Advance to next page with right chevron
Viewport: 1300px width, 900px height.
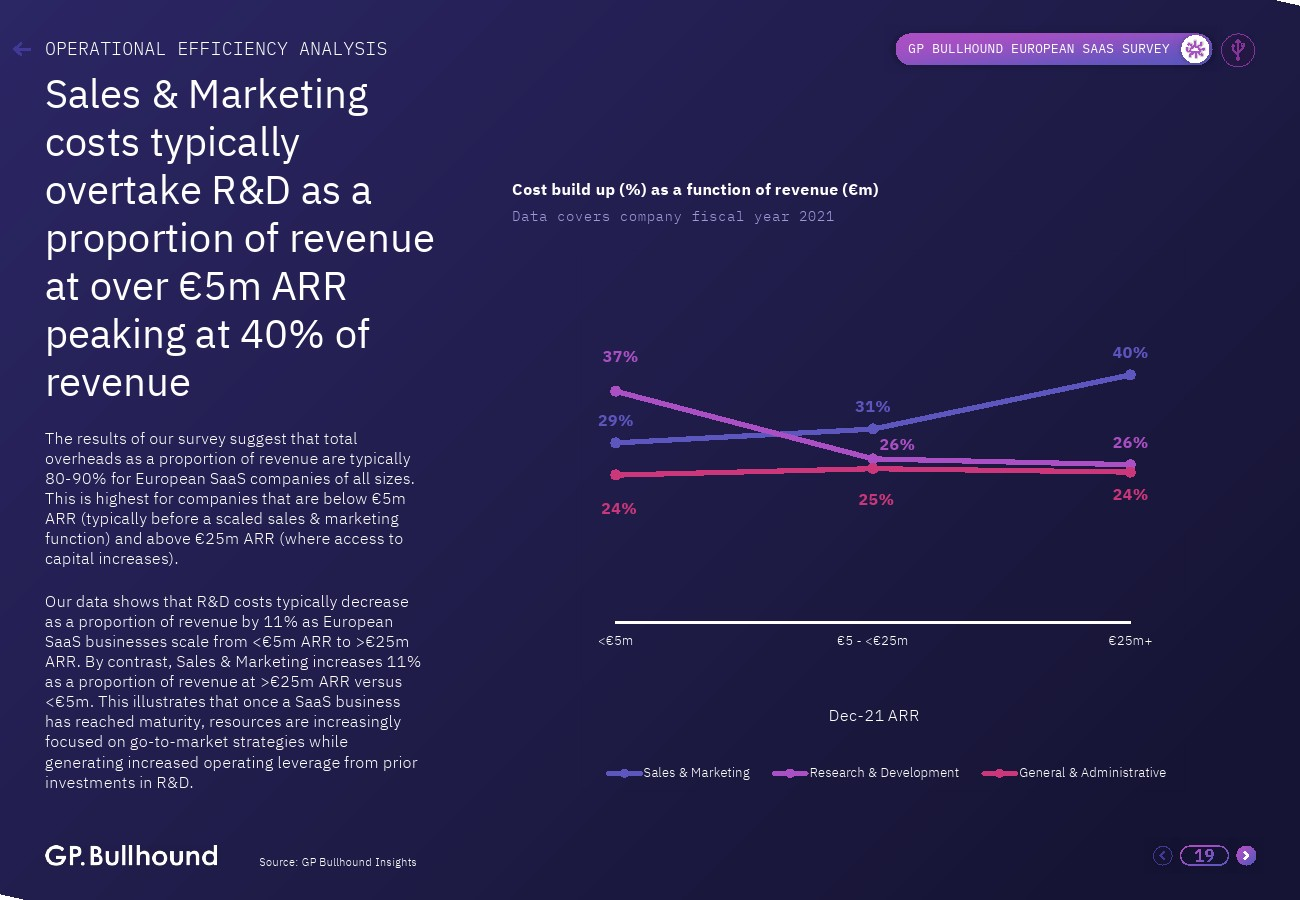coord(1246,855)
